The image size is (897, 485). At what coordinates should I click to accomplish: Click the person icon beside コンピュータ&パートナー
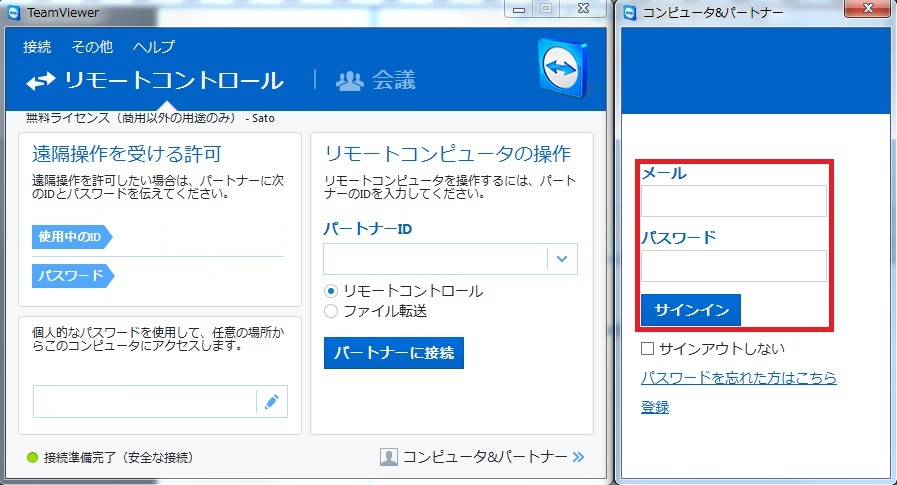[x=388, y=457]
